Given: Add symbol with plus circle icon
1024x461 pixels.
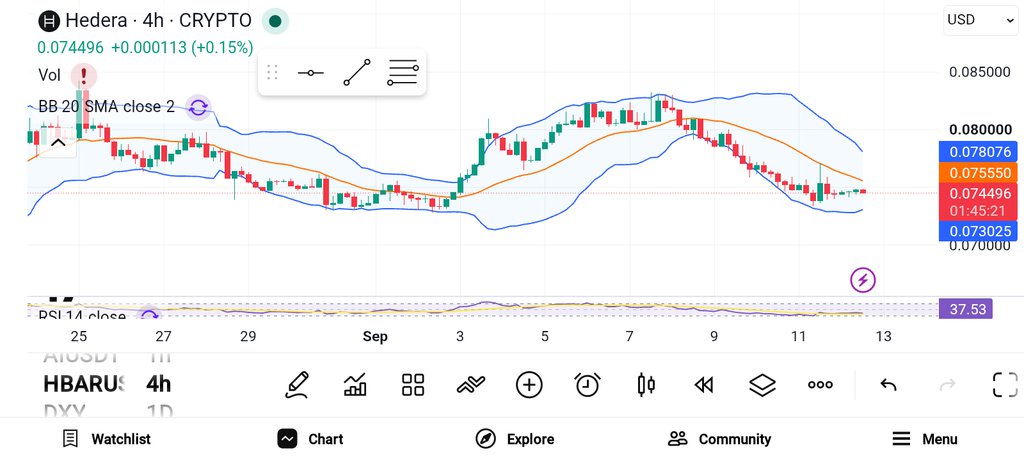Looking at the screenshot, I should (x=529, y=385).
